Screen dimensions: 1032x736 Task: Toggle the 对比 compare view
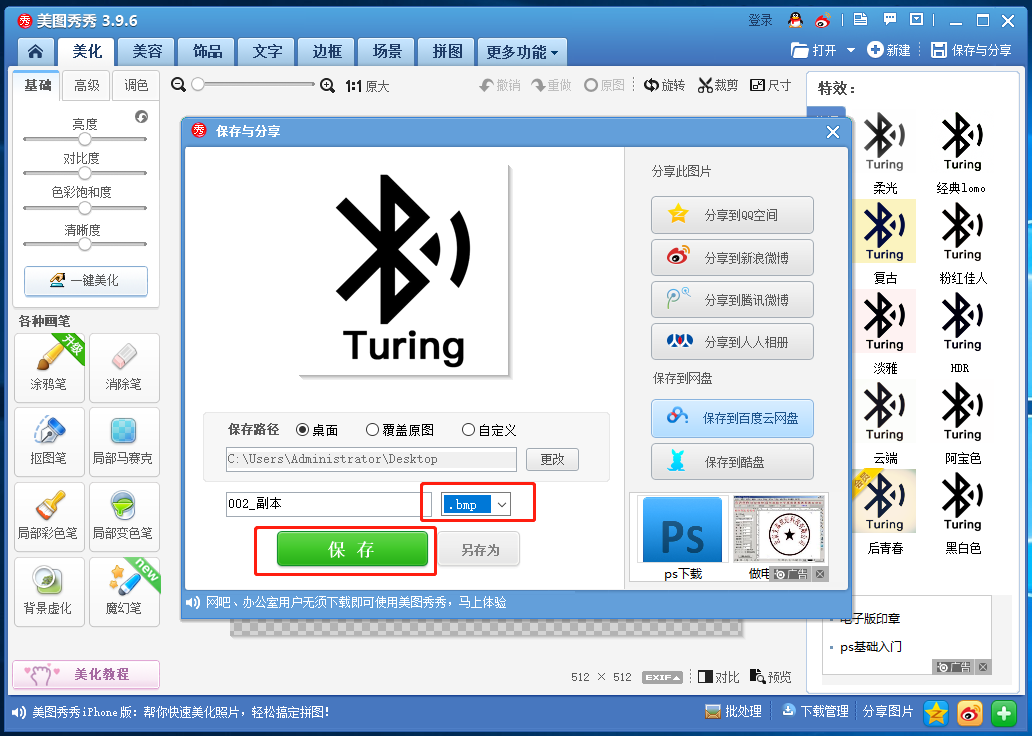tap(718, 677)
